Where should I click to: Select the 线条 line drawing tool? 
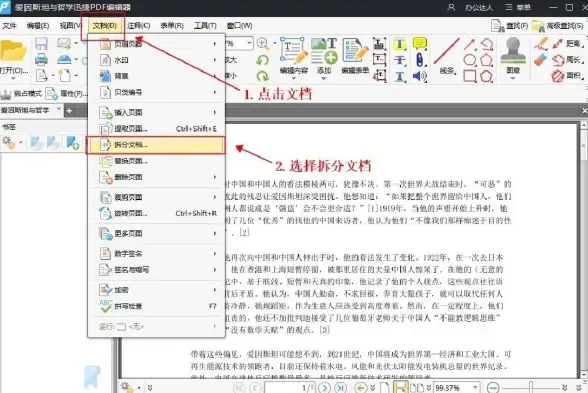(447, 56)
